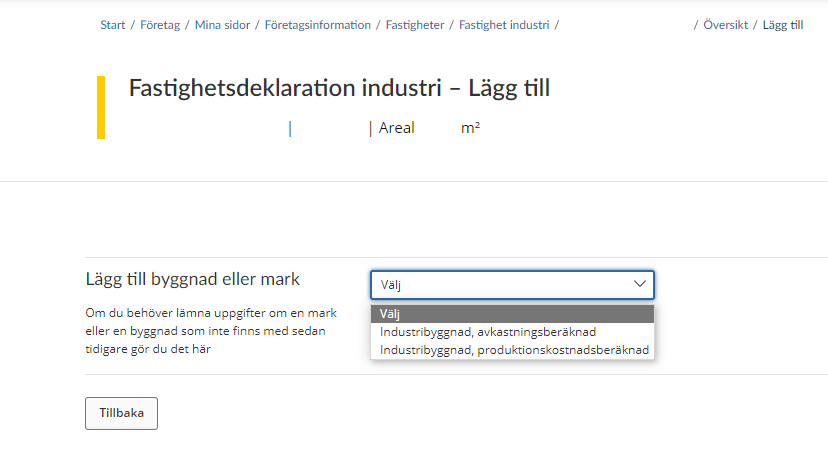Choose Industribyggnad, produktionskostnadsberäknad option
828x469 pixels.
coord(512,350)
